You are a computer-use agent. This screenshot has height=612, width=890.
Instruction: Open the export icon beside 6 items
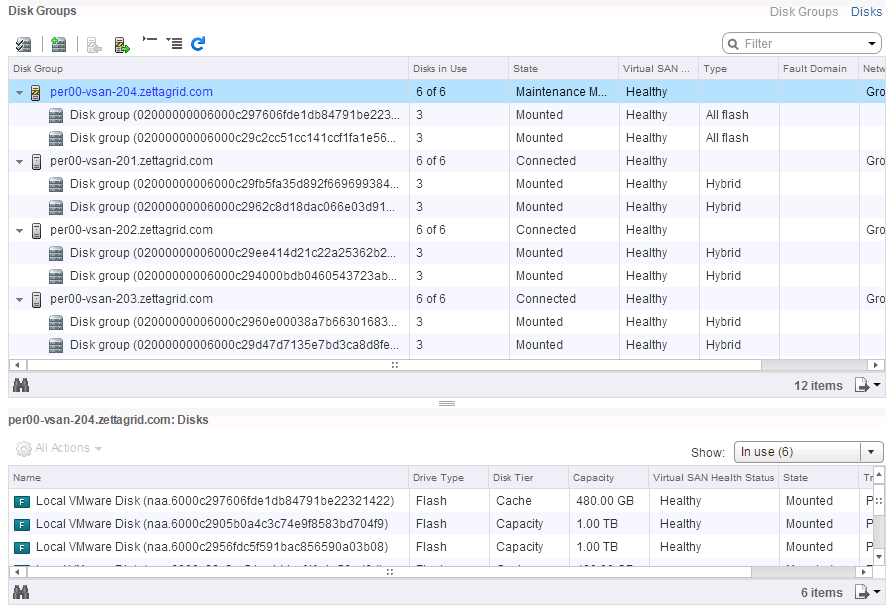(862, 592)
